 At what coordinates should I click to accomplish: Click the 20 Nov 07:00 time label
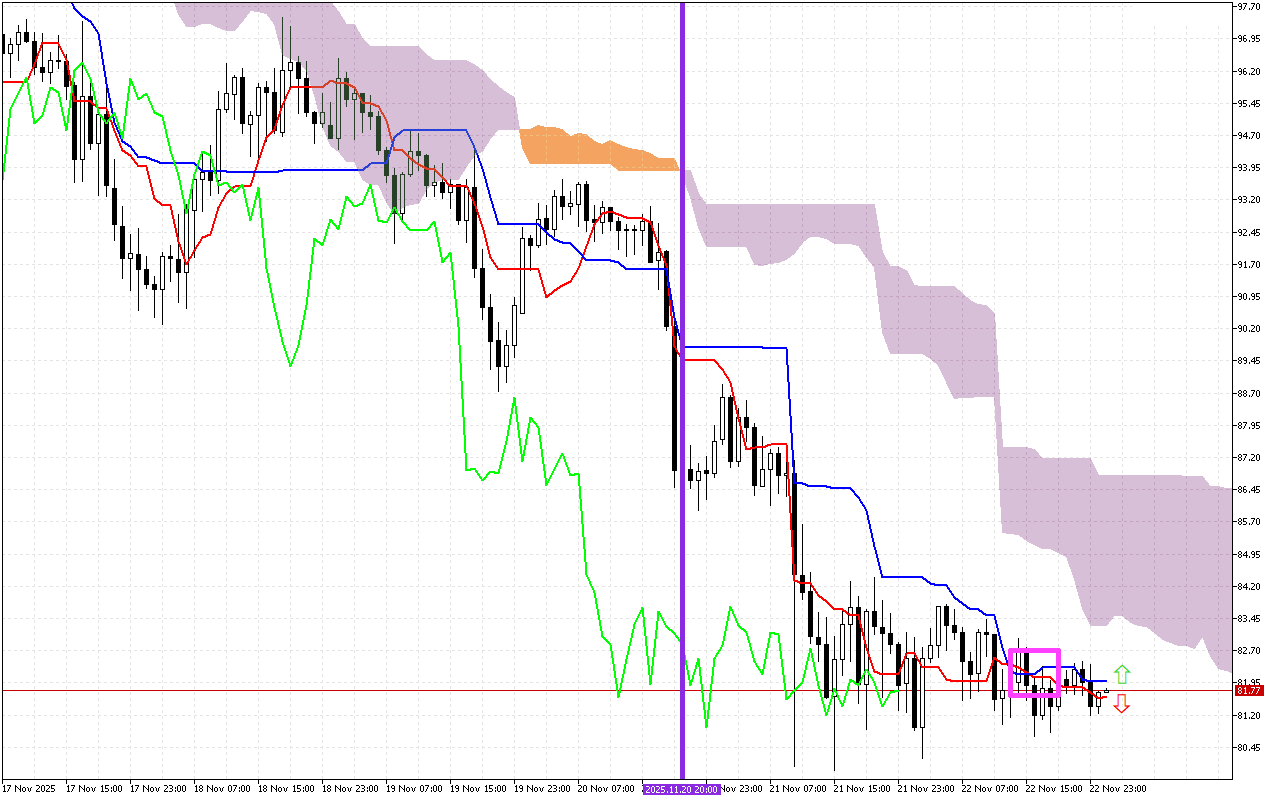click(604, 789)
